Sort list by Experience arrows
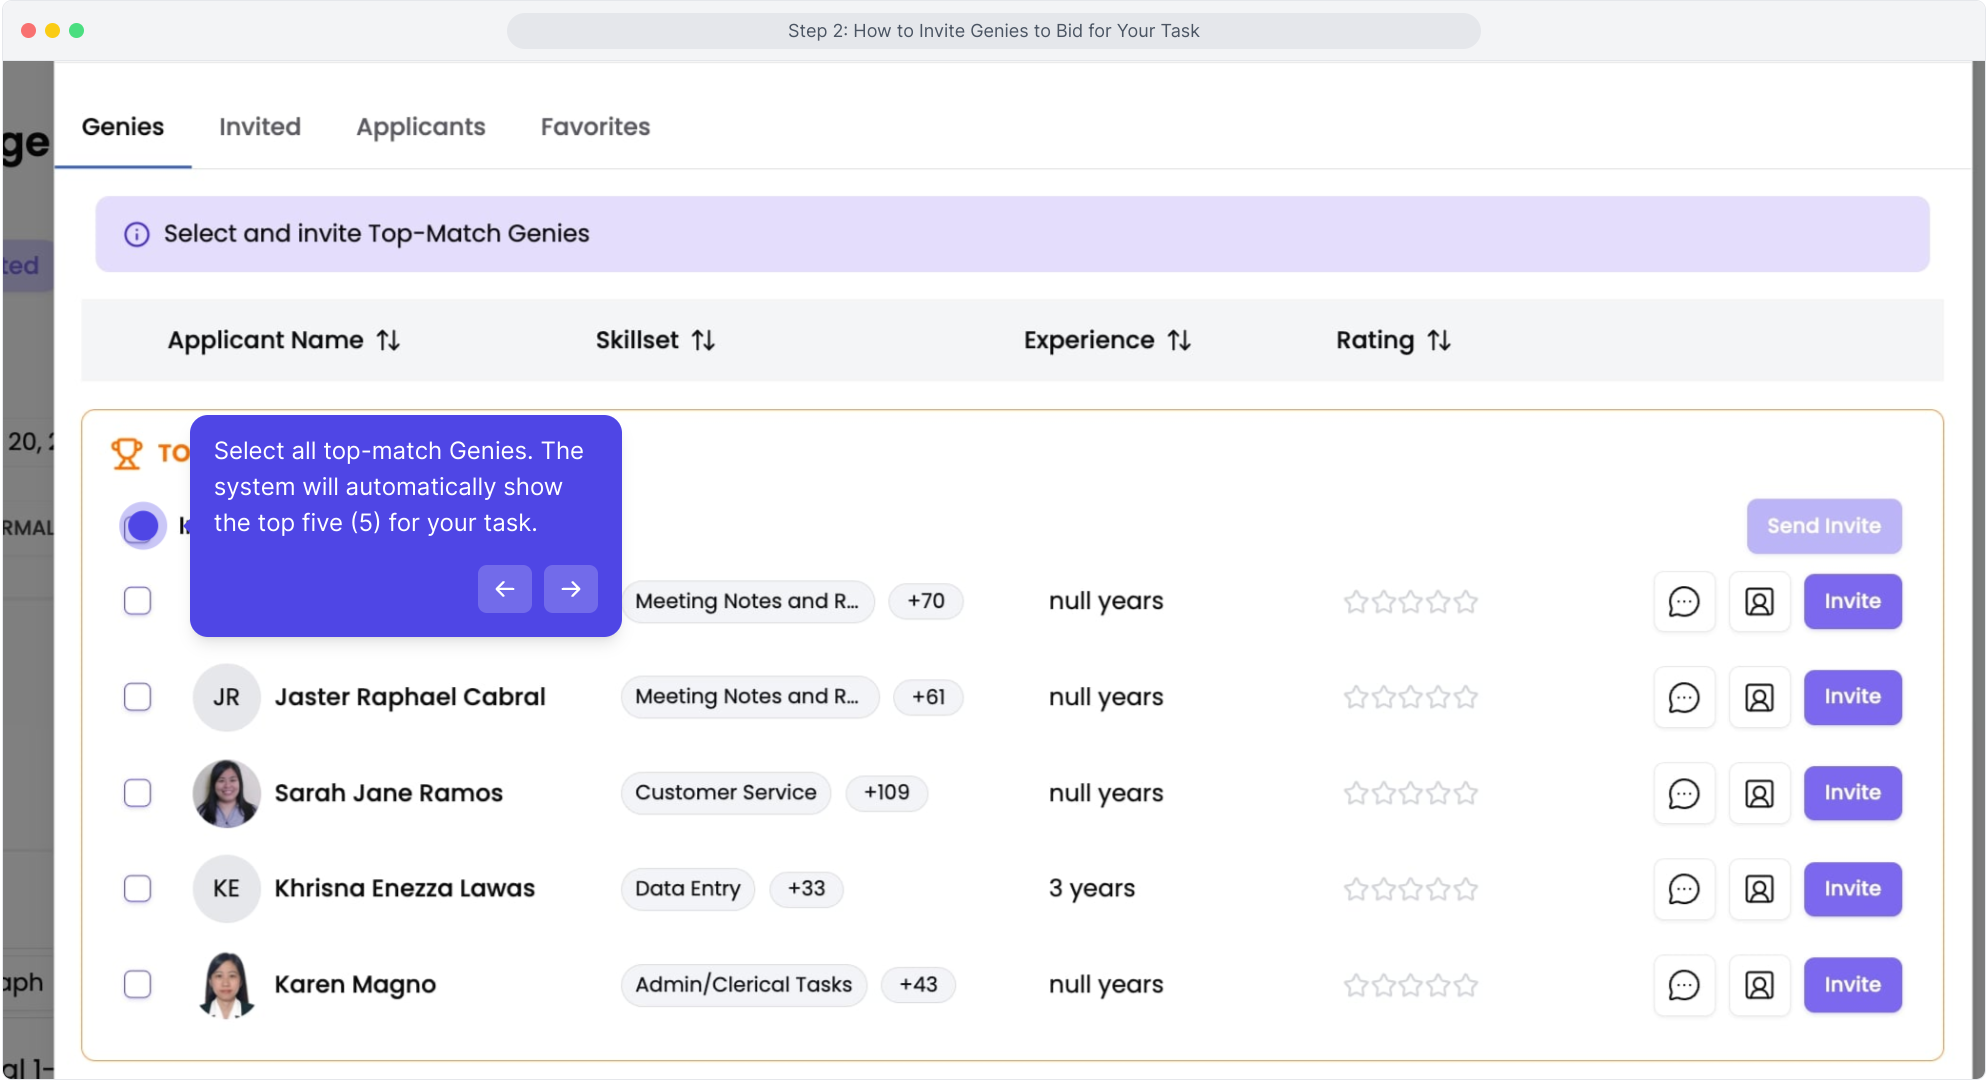 (x=1179, y=341)
